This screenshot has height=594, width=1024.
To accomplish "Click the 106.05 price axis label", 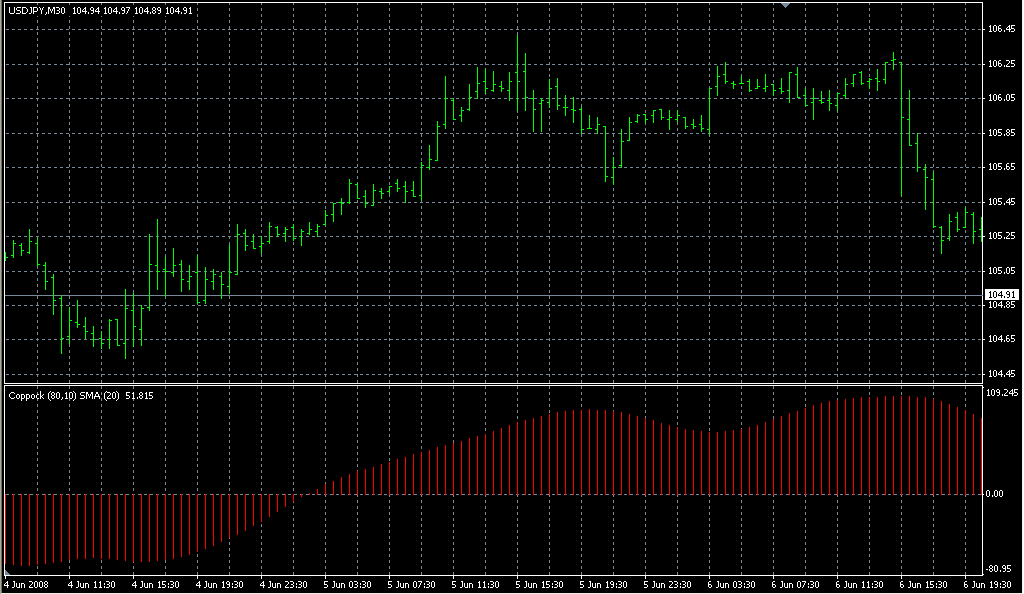I will coord(1001,98).
